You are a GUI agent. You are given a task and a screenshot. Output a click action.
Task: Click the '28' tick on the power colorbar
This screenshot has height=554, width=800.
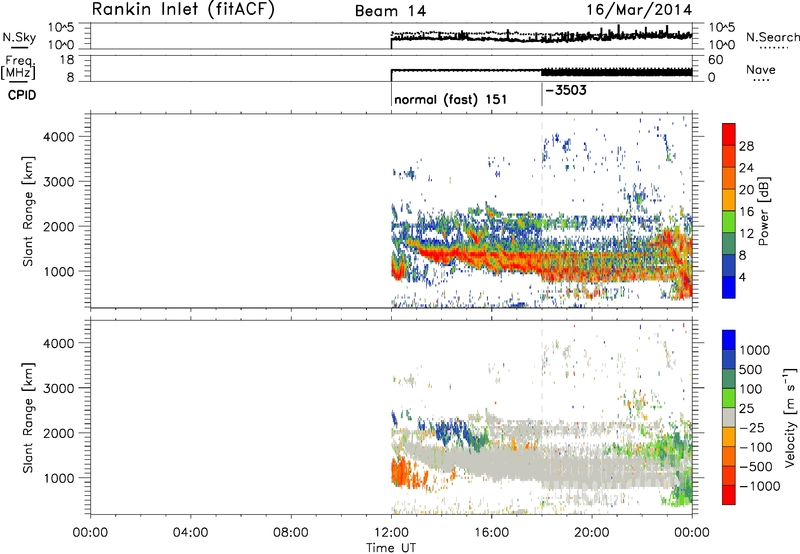point(746,146)
